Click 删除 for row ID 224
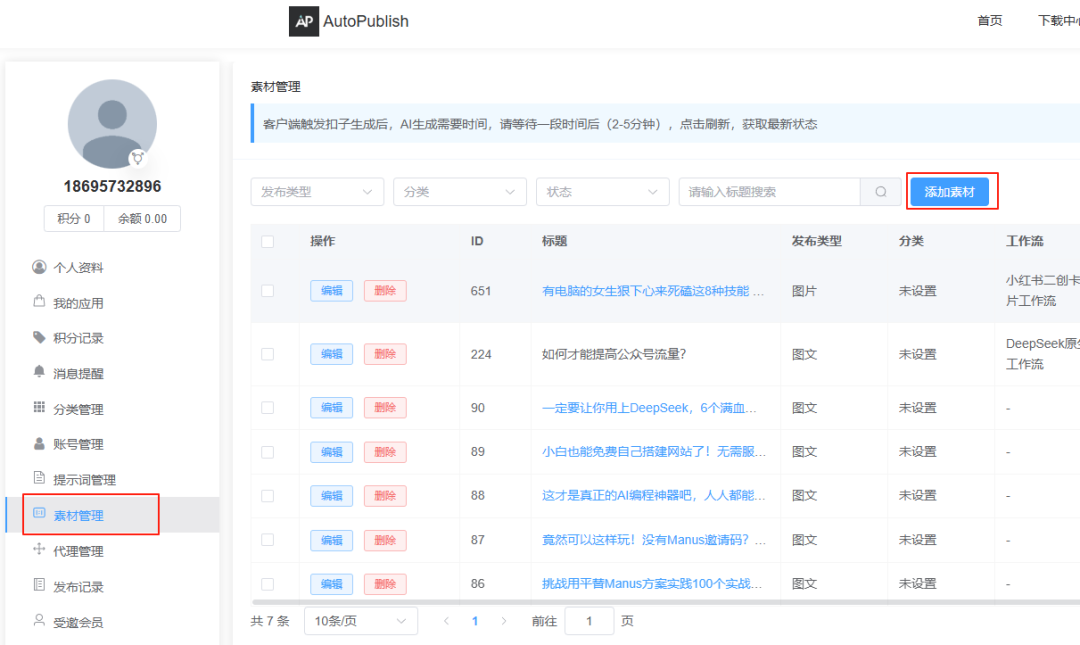The width and height of the screenshot is (1080, 645). (385, 354)
